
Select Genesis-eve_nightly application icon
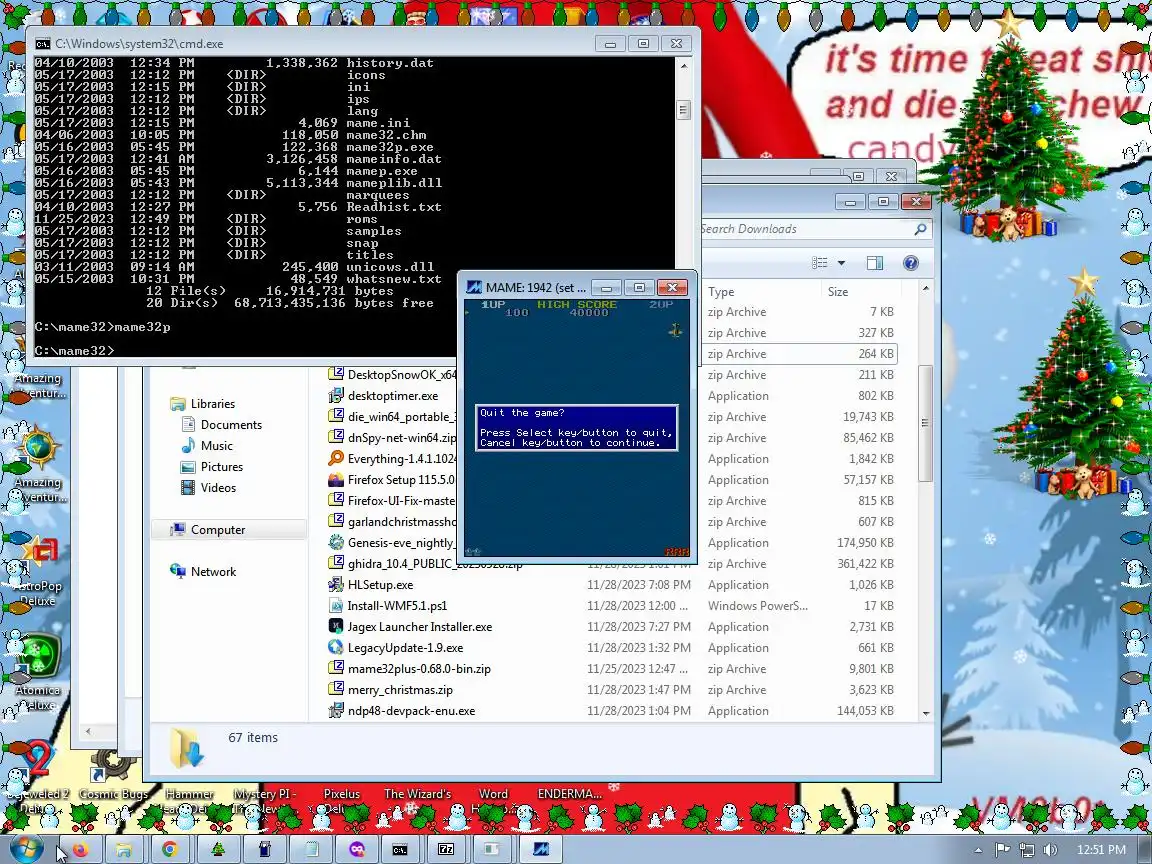(x=336, y=542)
